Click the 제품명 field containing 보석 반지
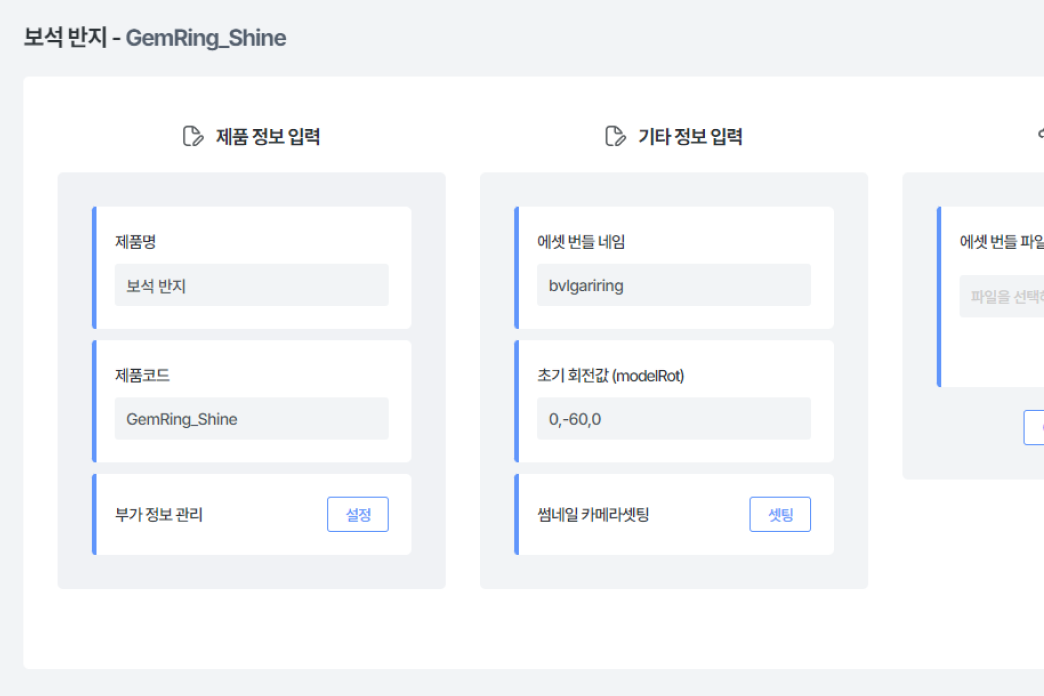 pyautogui.click(x=251, y=285)
